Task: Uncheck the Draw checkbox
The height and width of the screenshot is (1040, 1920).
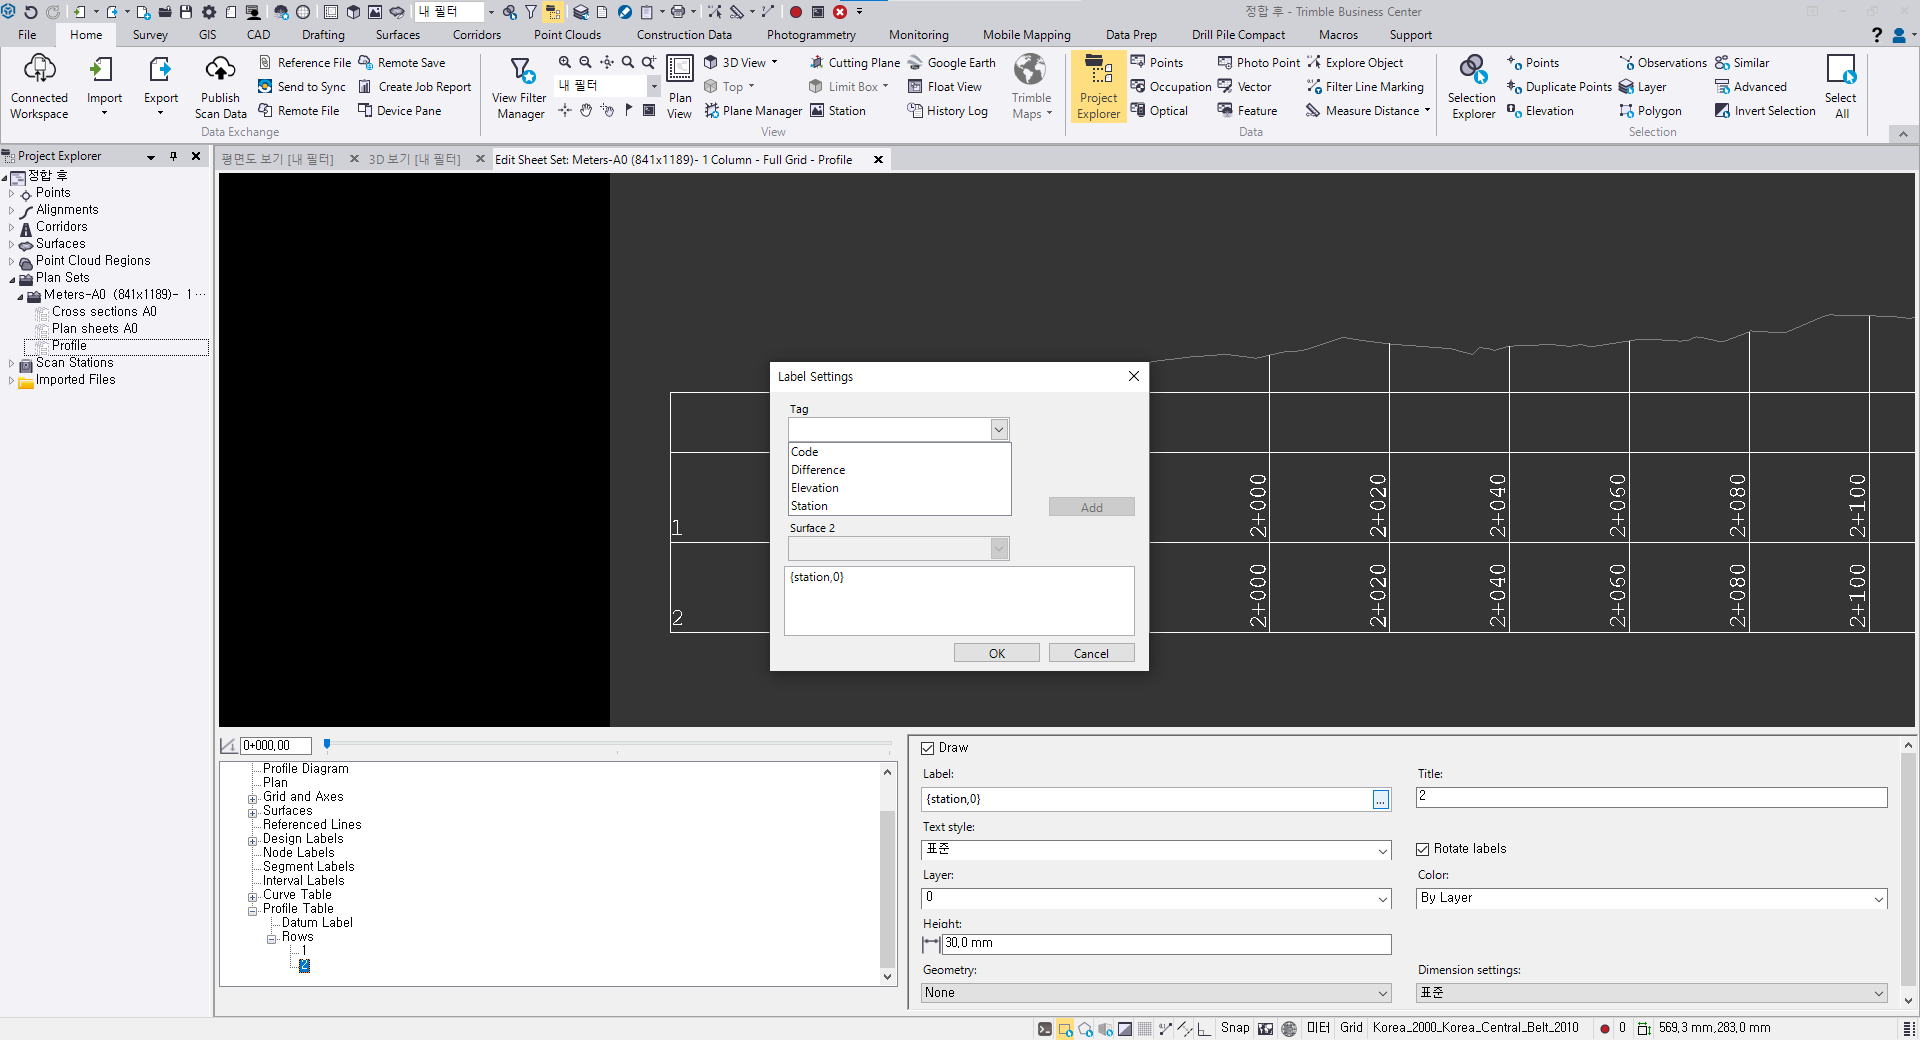Action: point(928,748)
